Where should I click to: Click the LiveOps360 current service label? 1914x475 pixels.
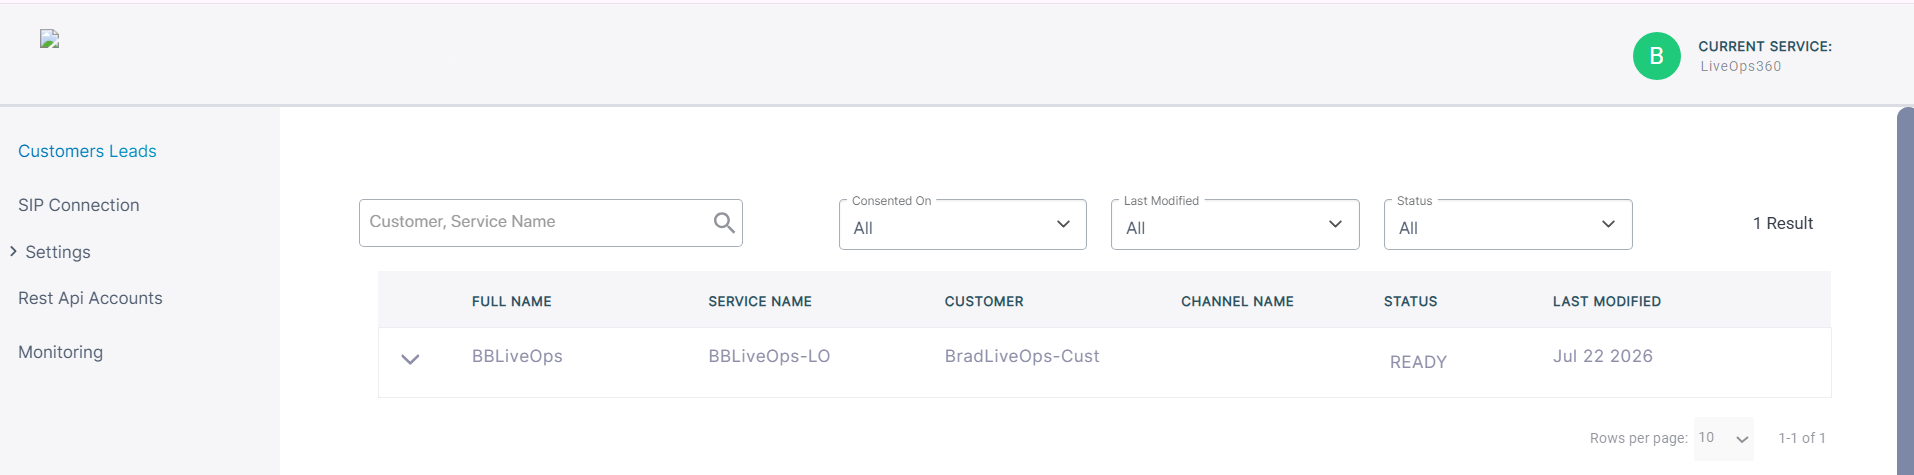pos(1740,67)
